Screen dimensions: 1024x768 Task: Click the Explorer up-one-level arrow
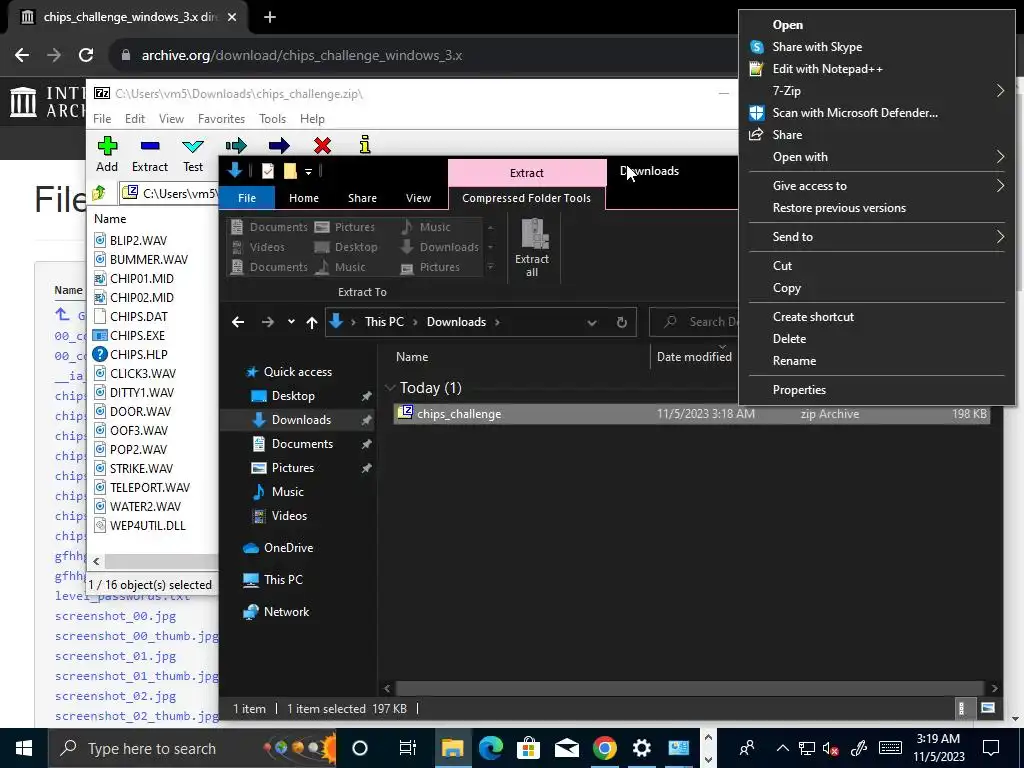click(x=312, y=322)
